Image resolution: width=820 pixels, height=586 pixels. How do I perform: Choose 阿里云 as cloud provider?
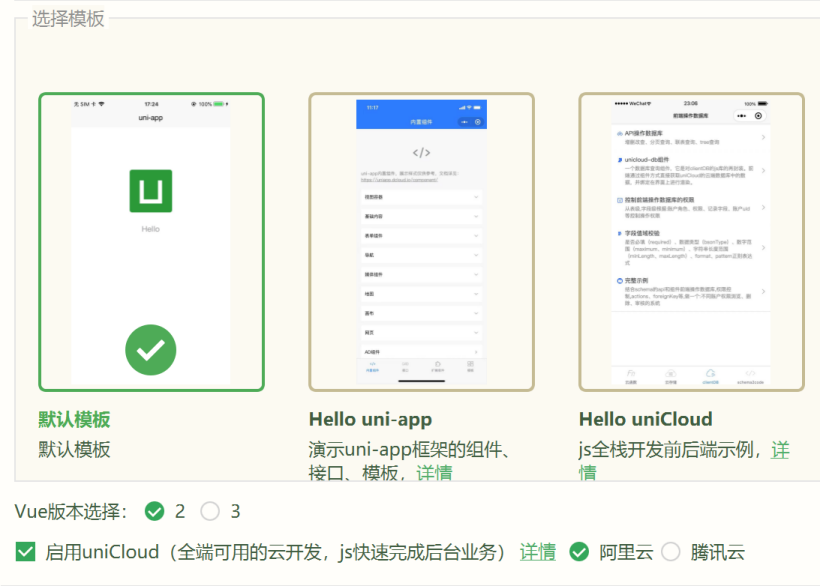click(x=579, y=552)
